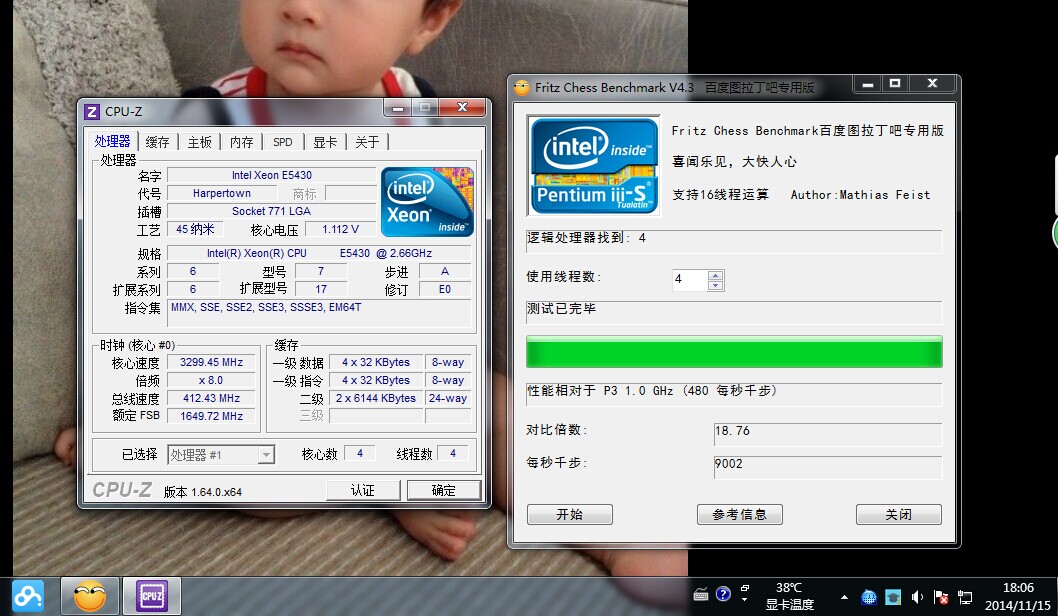Click the bus speed value "412.43 MHz"
This screenshot has height=616, width=1058.
tap(211, 398)
